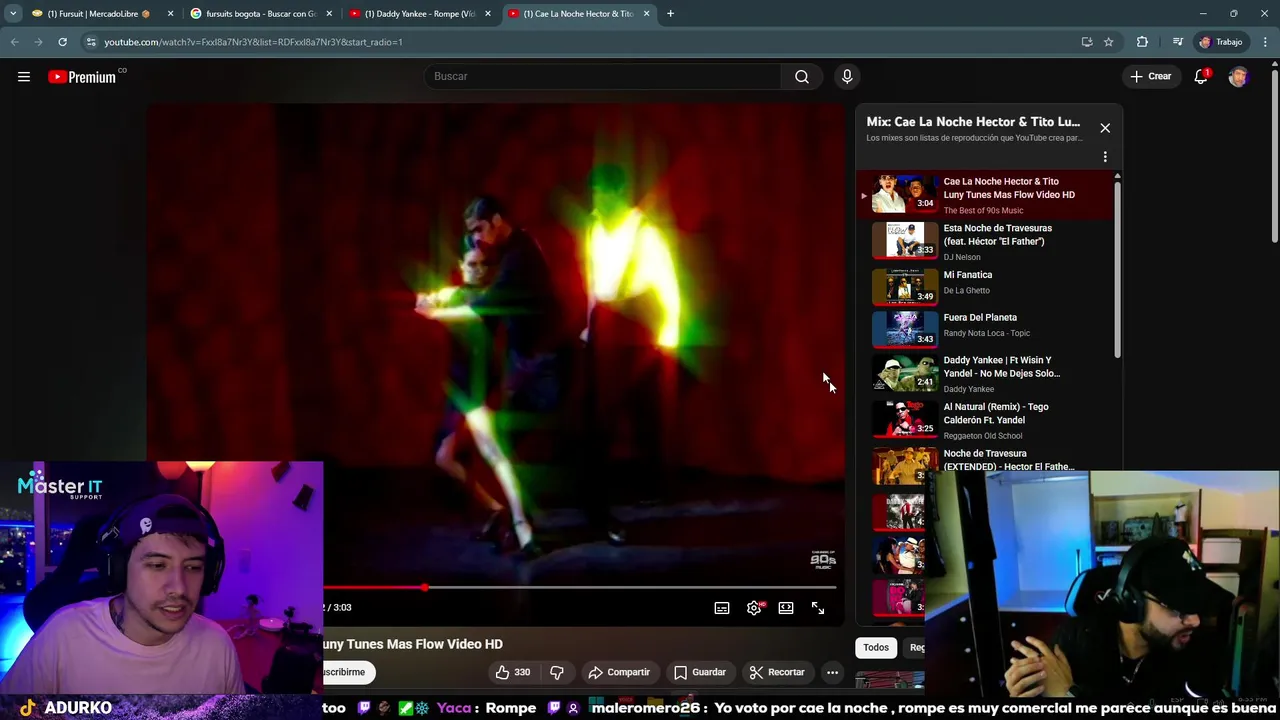Click the 'Mix: Cae La Noche Hector & Tito' header

click(973, 122)
